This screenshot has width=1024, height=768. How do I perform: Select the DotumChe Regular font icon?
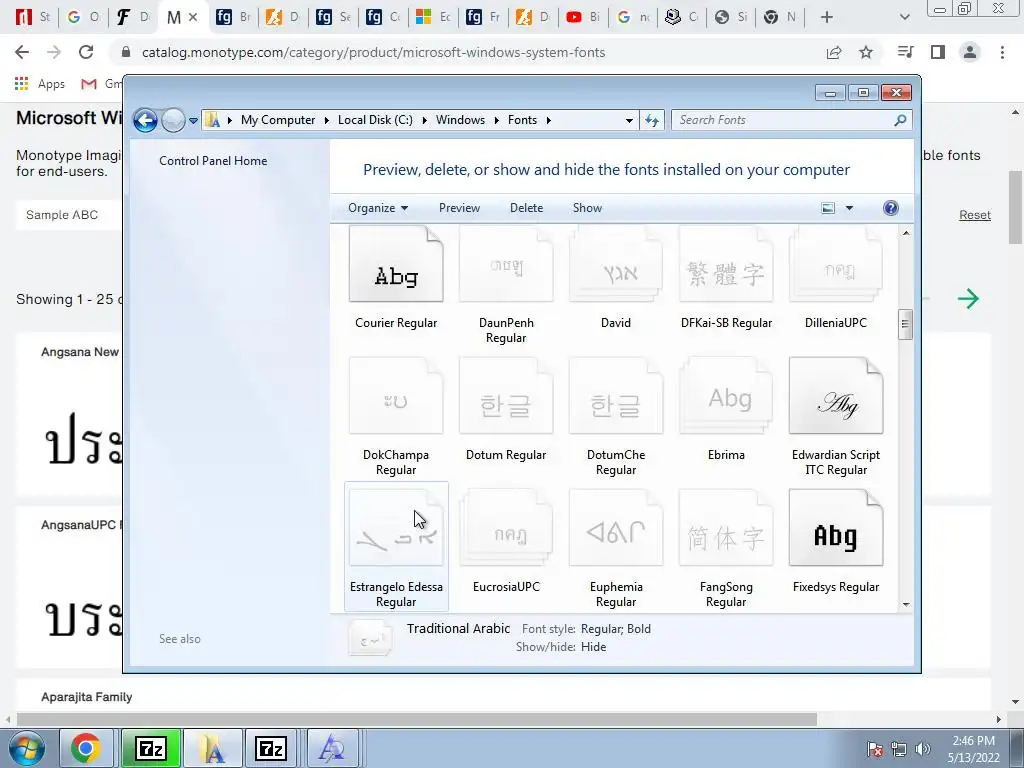pyautogui.click(x=616, y=396)
